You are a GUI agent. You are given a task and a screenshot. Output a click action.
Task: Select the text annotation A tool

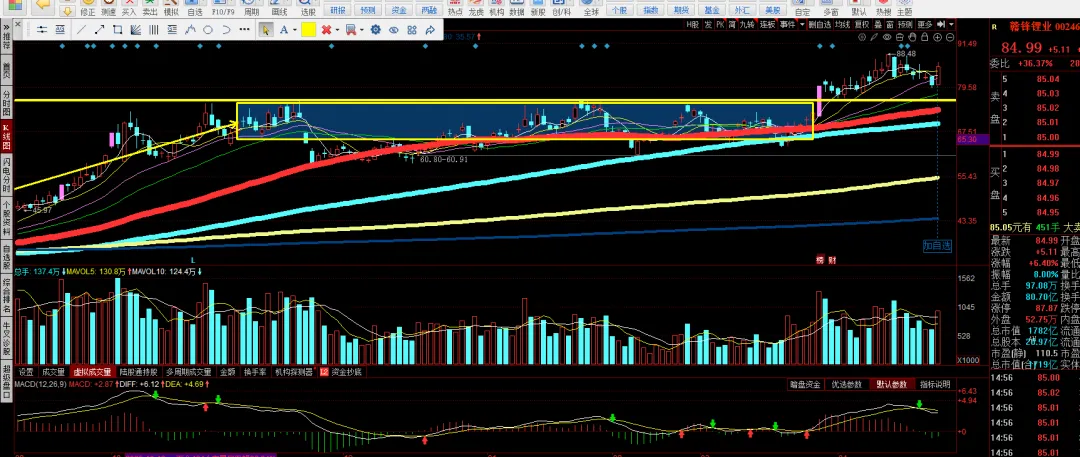(x=284, y=30)
